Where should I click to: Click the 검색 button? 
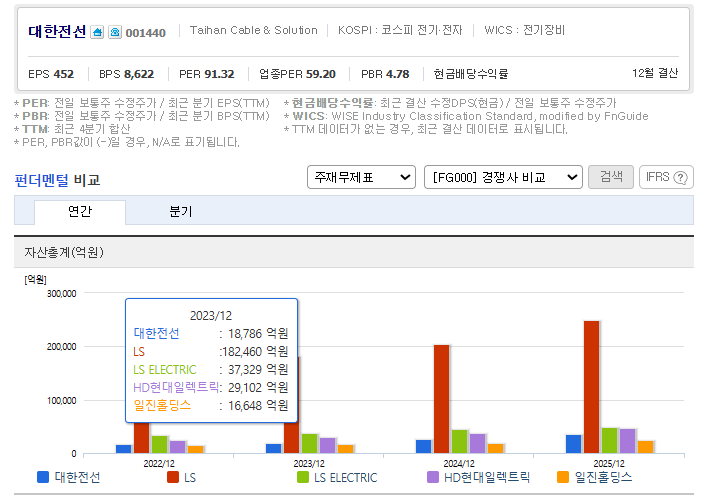(x=611, y=177)
